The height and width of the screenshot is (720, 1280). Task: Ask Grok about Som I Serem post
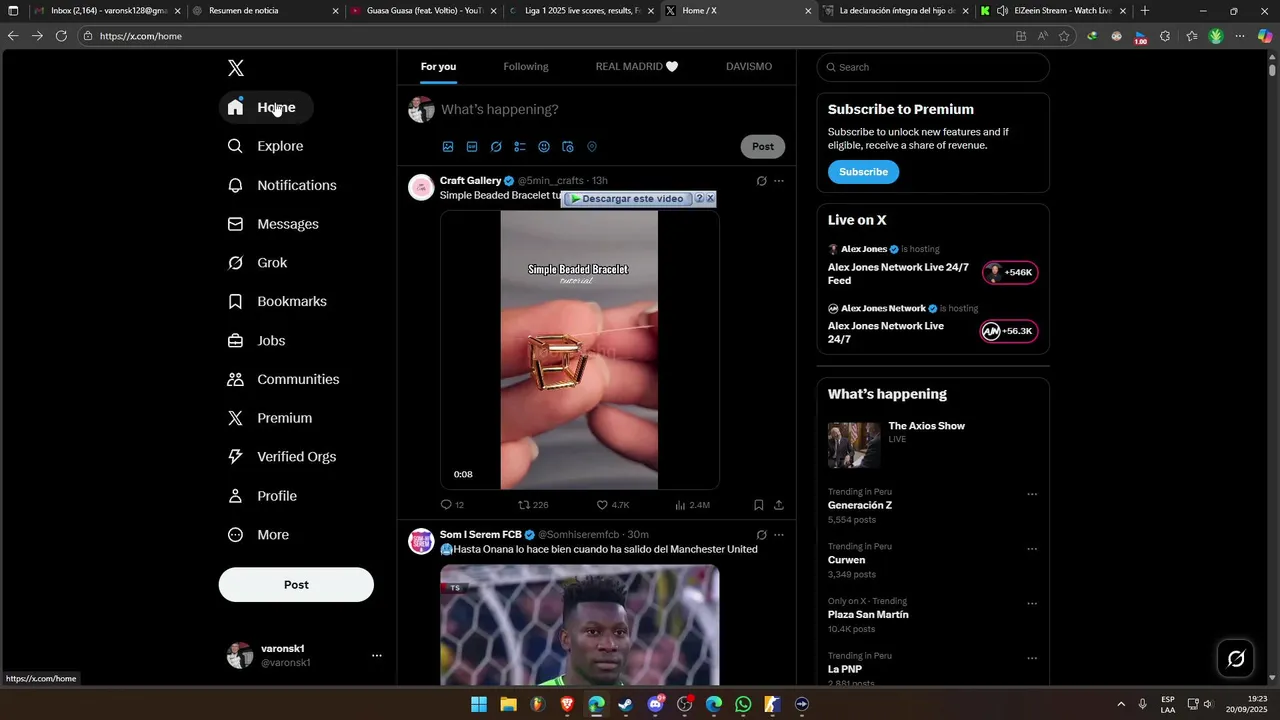tap(761, 535)
